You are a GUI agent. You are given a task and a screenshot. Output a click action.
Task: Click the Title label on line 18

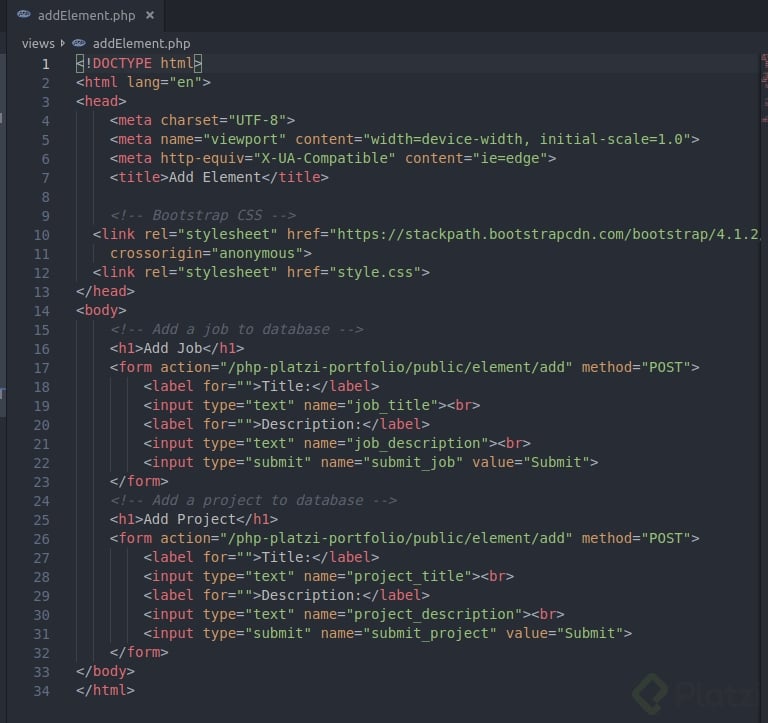[261, 386]
